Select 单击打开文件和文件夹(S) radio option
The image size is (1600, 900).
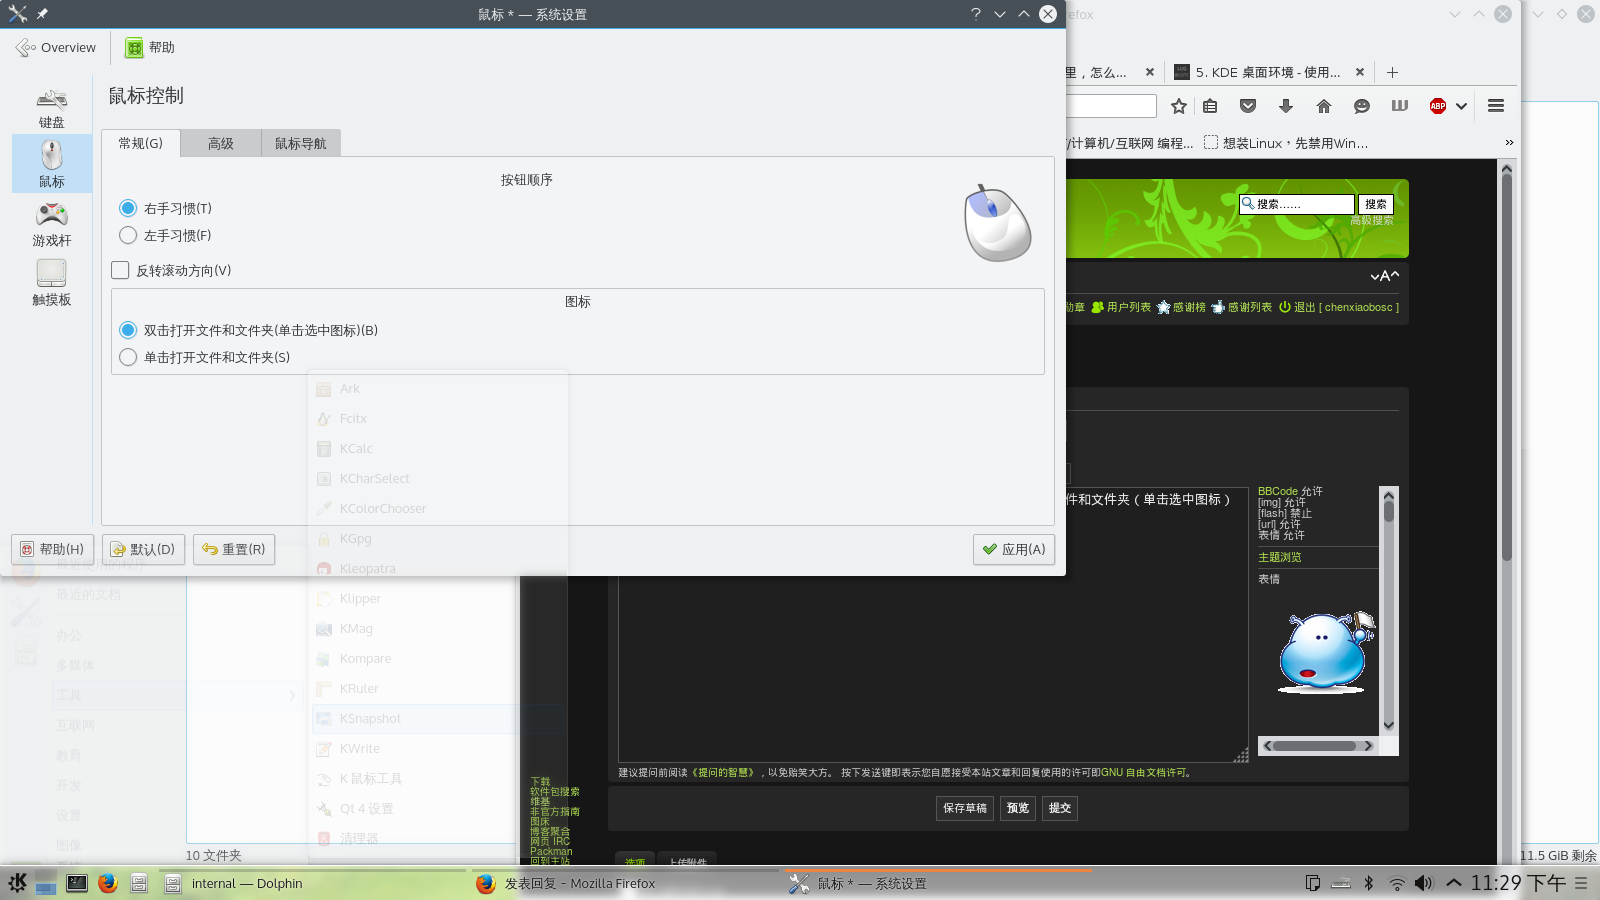coord(205,357)
